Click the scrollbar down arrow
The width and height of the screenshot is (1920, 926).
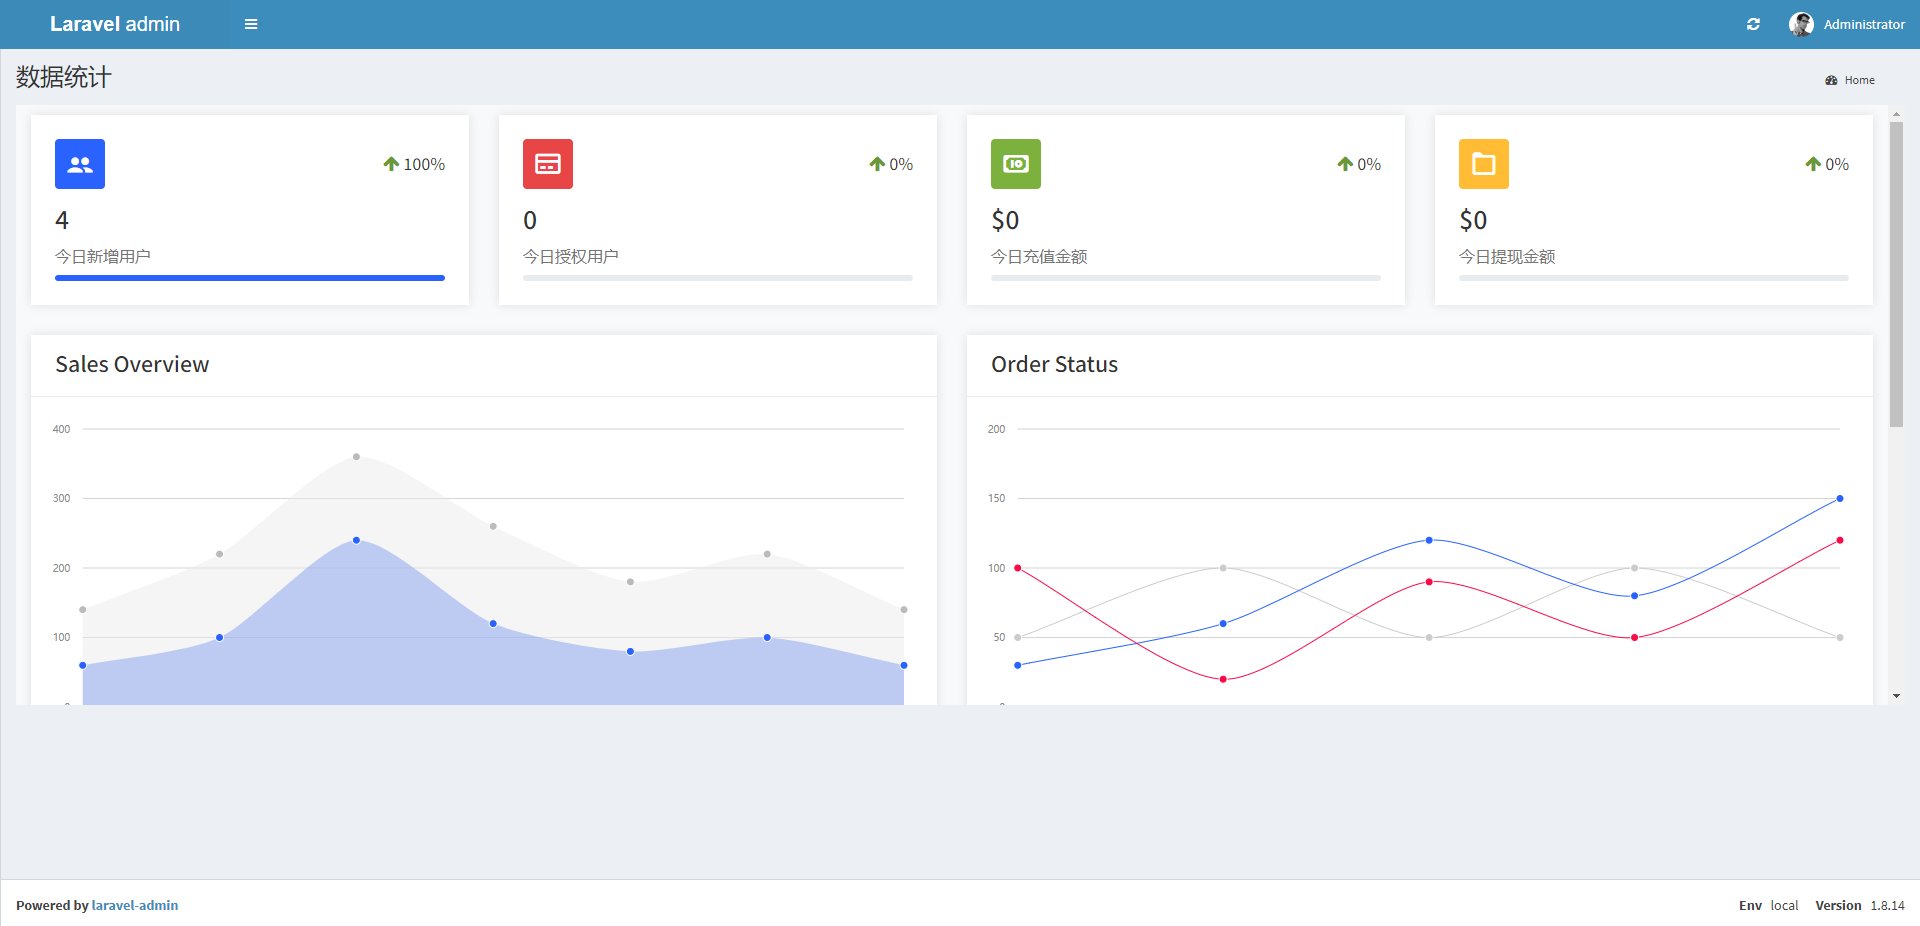[x=1896, y=696]
